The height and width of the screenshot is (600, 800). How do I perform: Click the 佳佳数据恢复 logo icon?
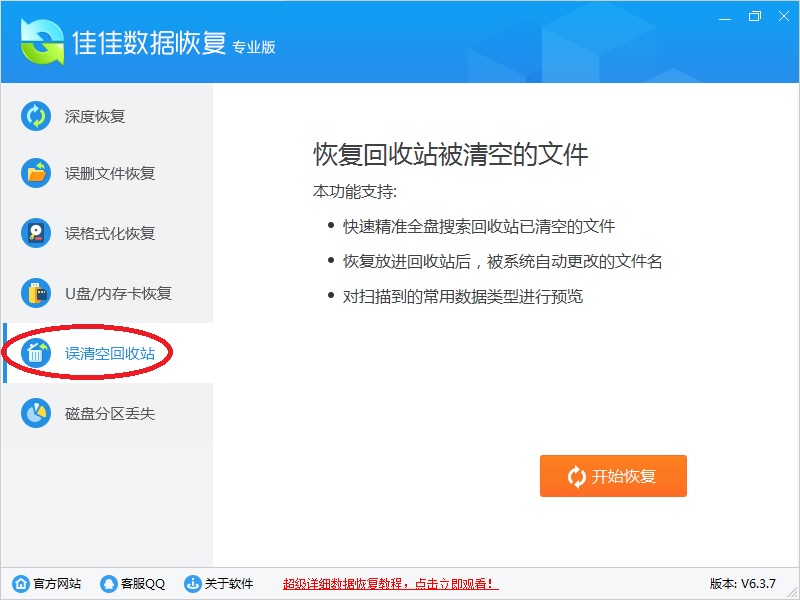tap(42, 42)
